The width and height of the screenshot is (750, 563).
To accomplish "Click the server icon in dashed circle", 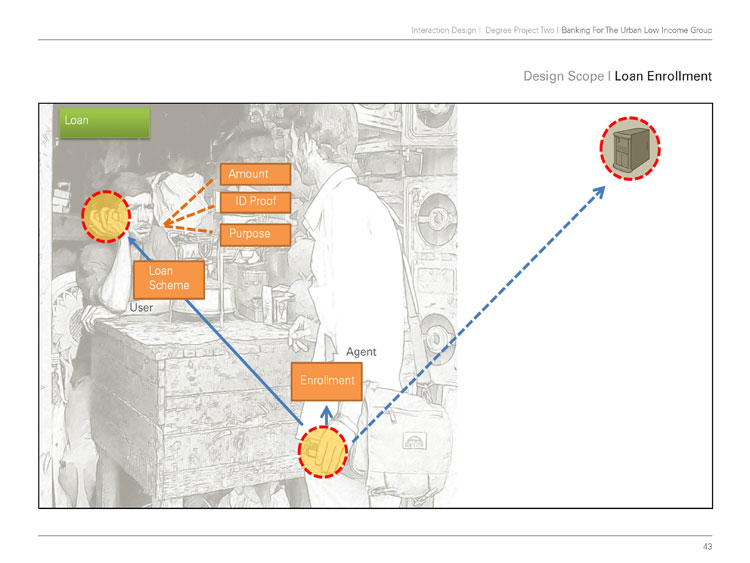I will (x=630, y=148).
